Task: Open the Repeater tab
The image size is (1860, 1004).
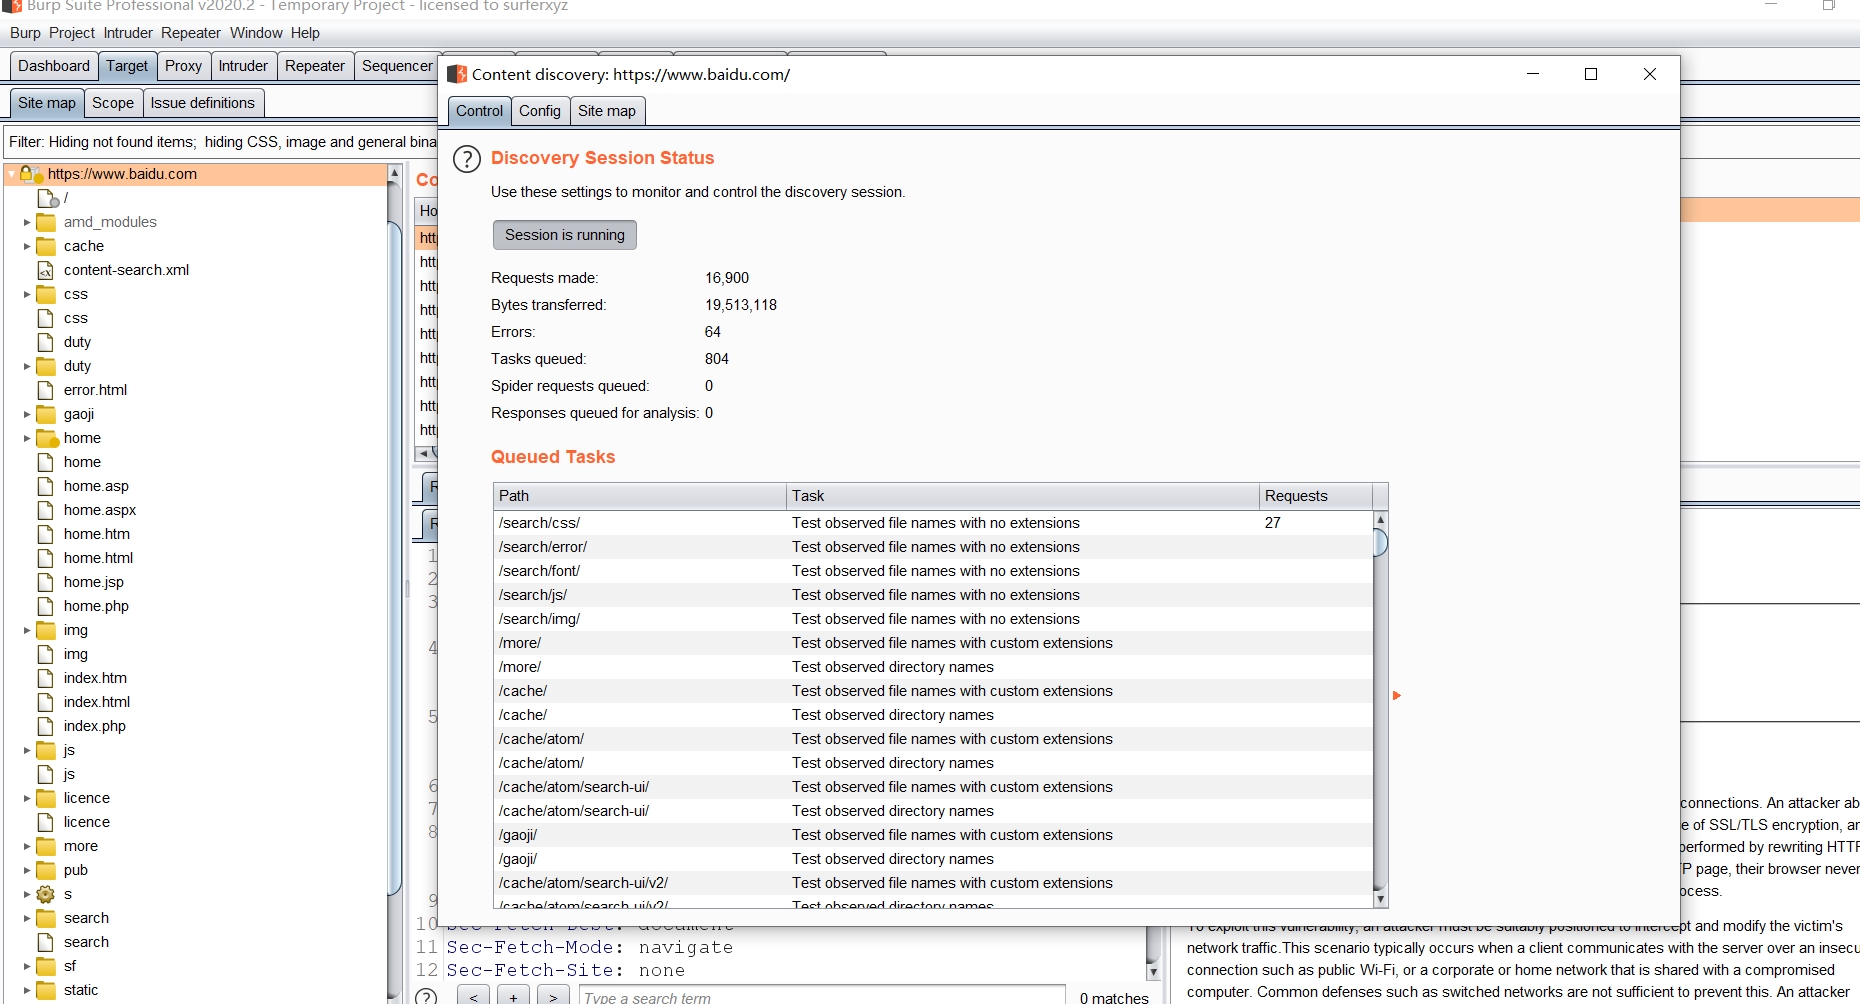Action: (315, 66)
